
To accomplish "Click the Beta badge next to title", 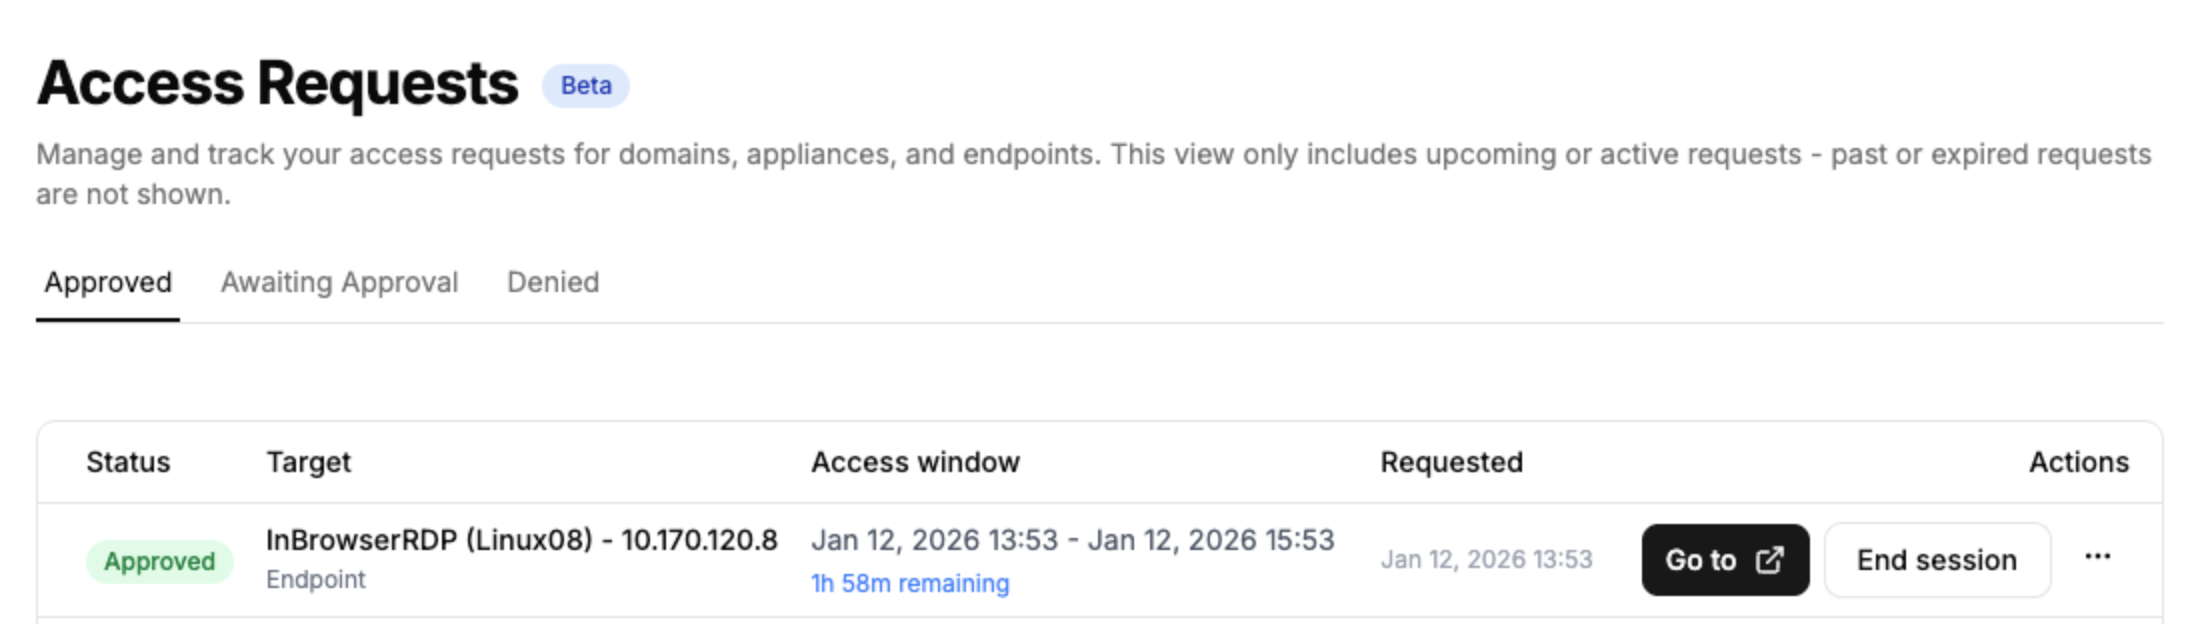I will 585,86.
